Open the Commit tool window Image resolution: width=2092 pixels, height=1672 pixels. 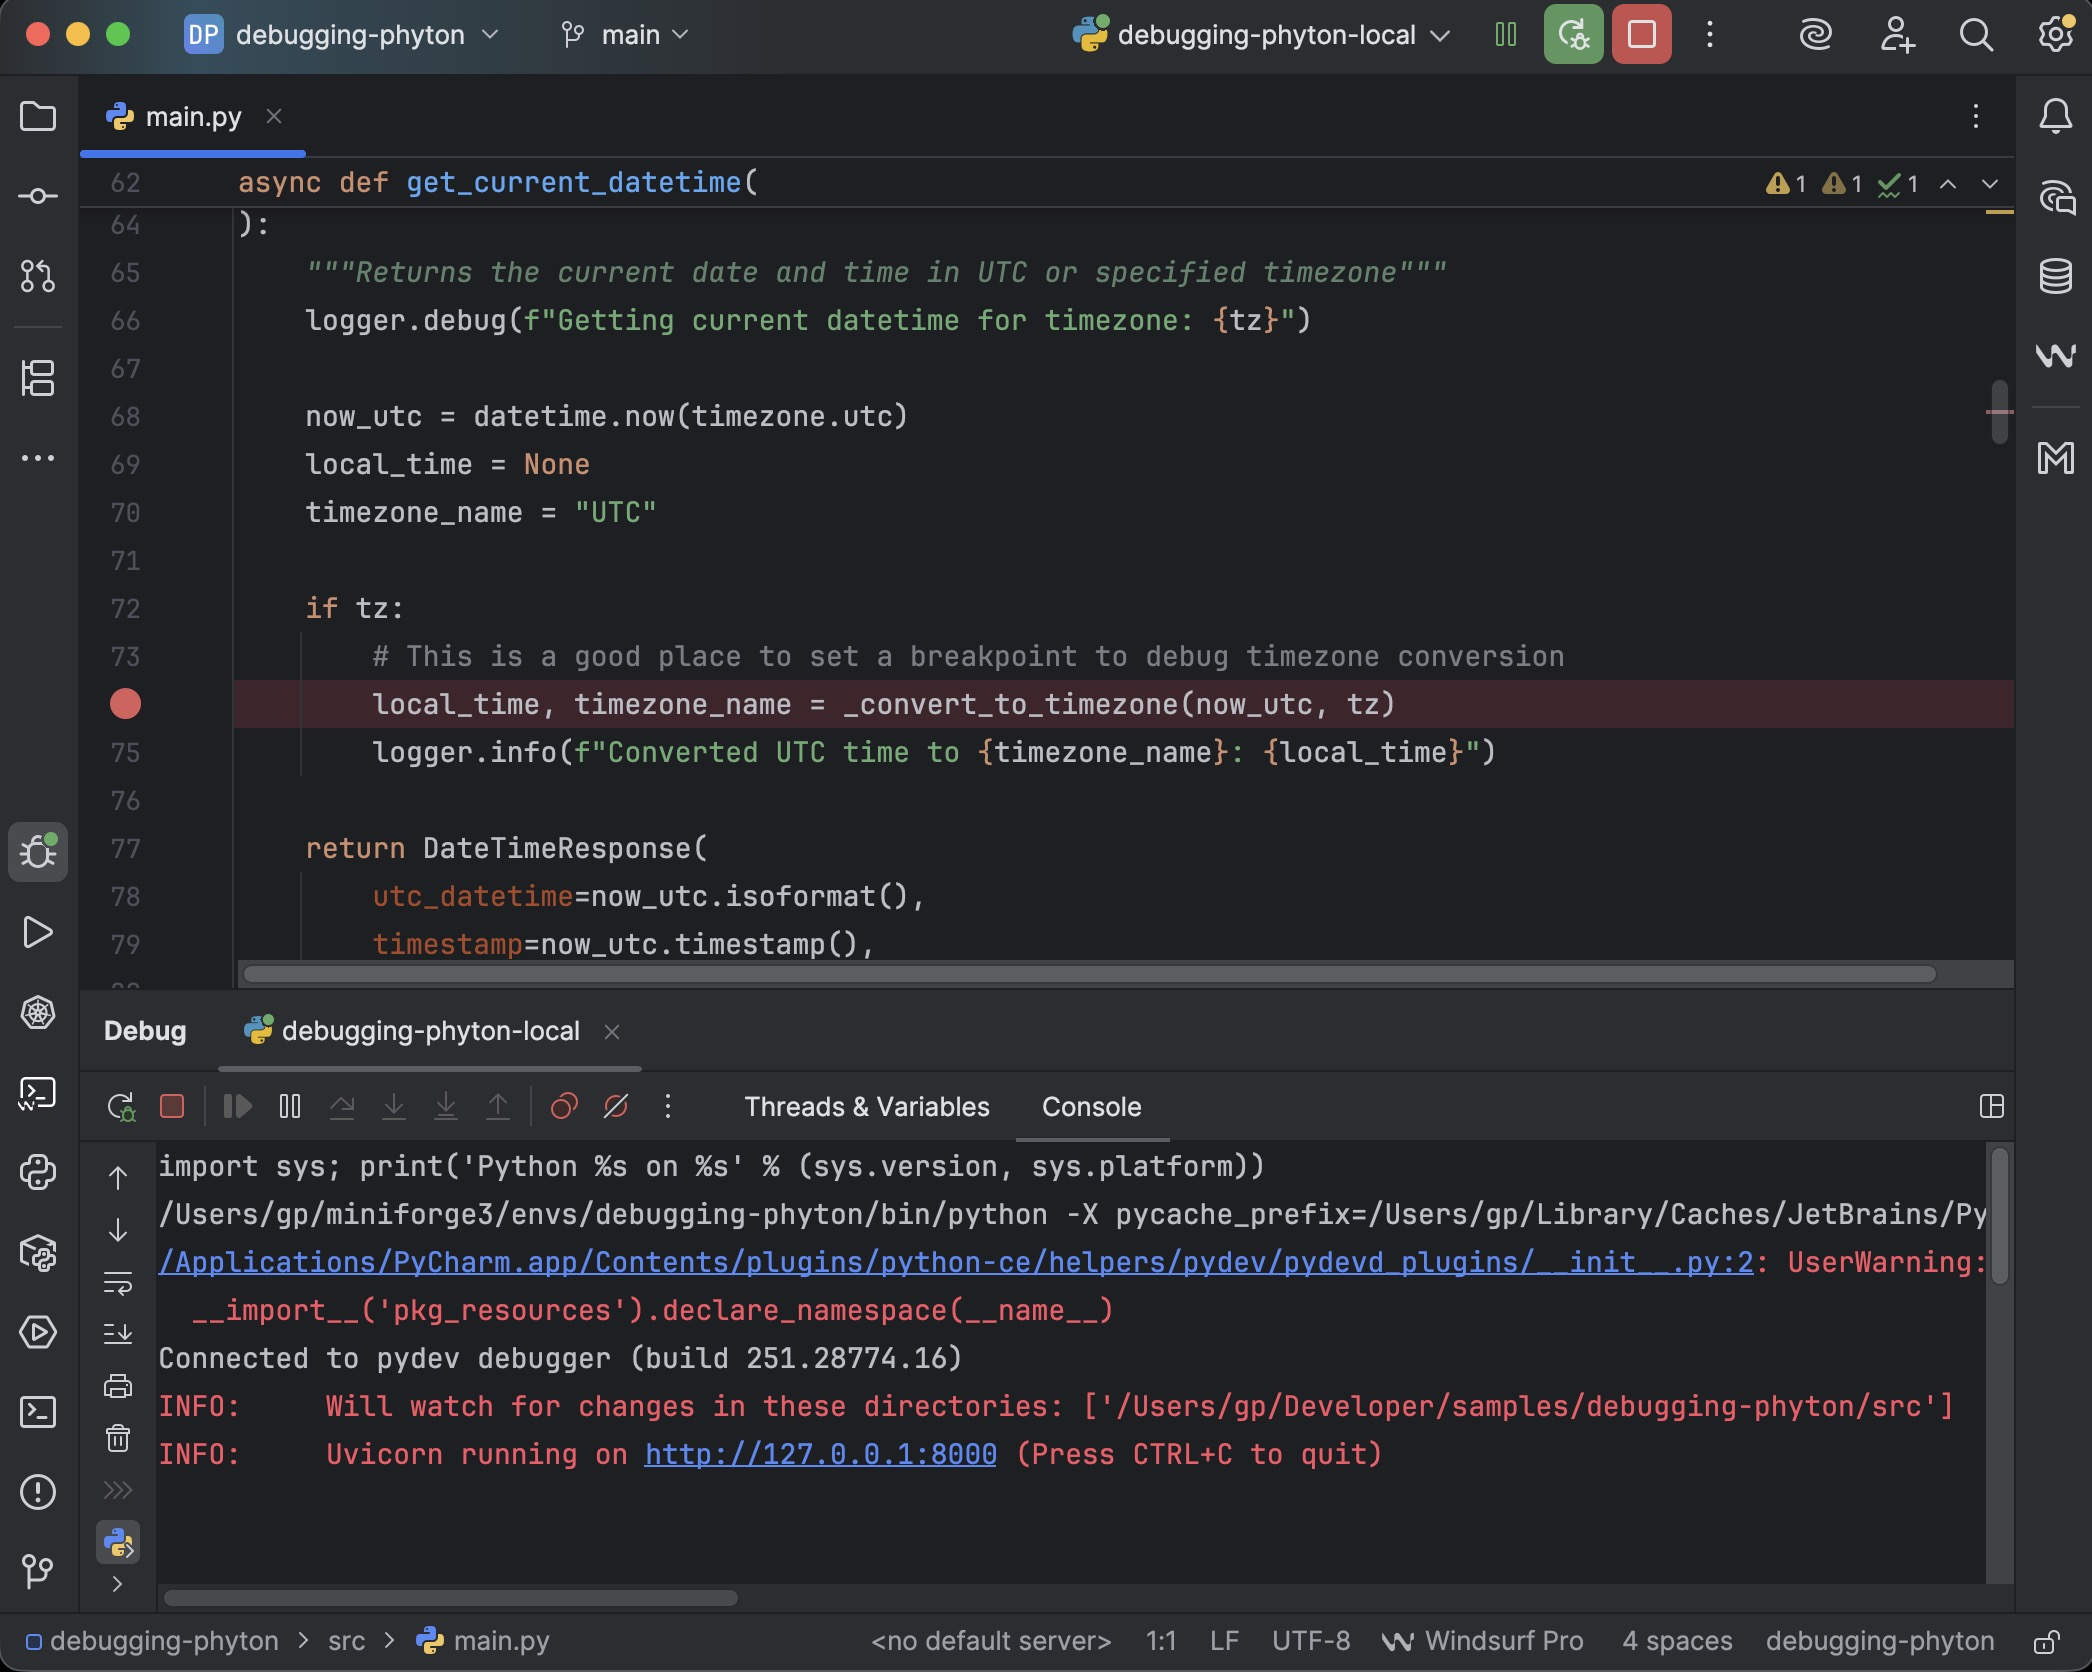coord(38,196)
